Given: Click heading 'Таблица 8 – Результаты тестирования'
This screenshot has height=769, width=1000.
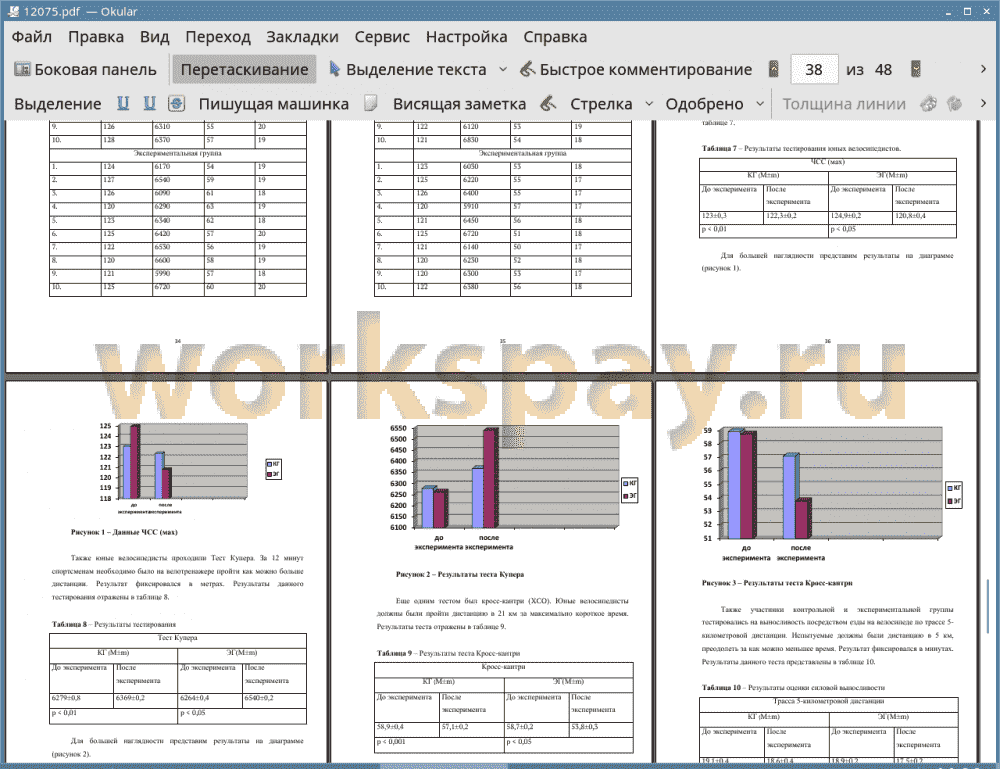Looking at the screenshot, I should (114, 624).
